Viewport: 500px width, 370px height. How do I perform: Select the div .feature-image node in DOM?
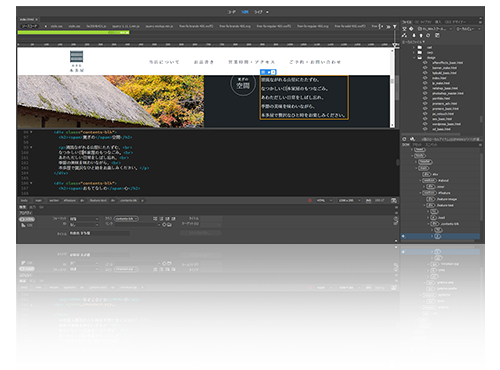[x=442, y=199]
